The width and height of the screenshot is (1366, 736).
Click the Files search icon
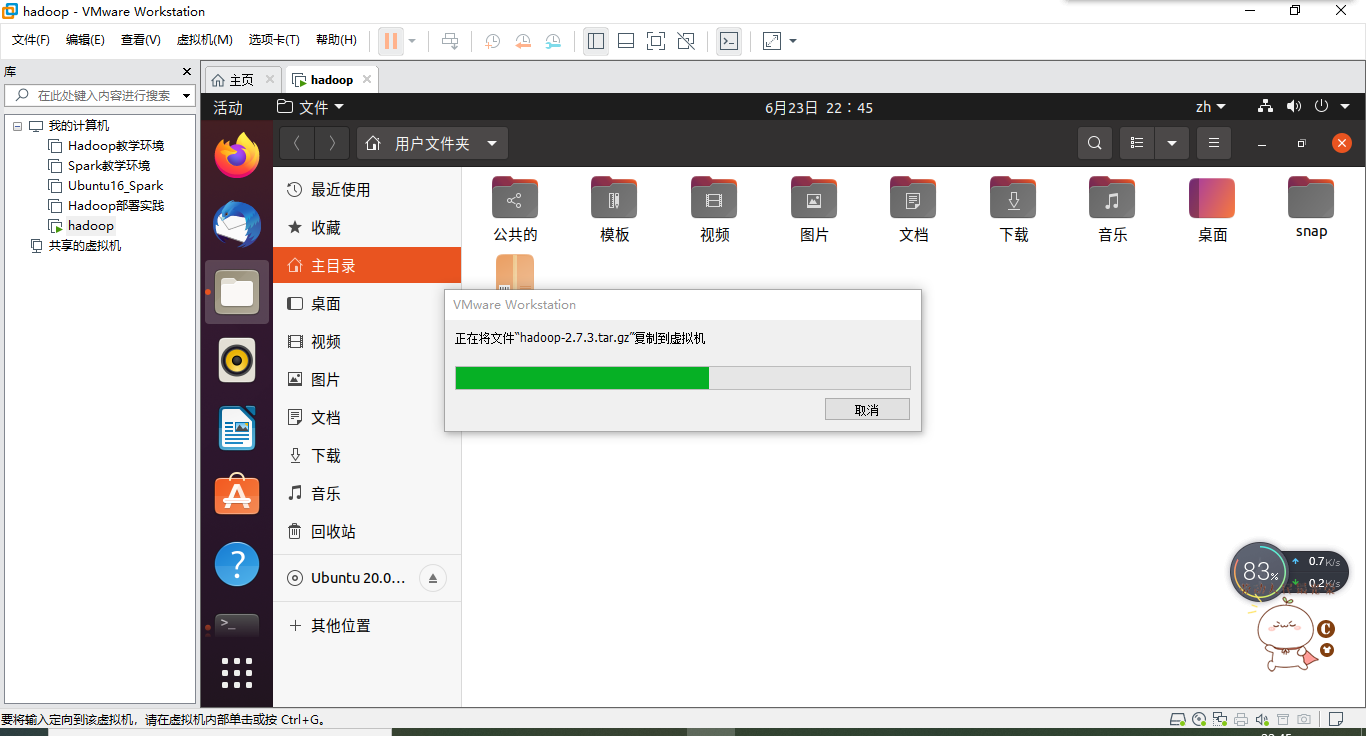[x=1095, y=143]
